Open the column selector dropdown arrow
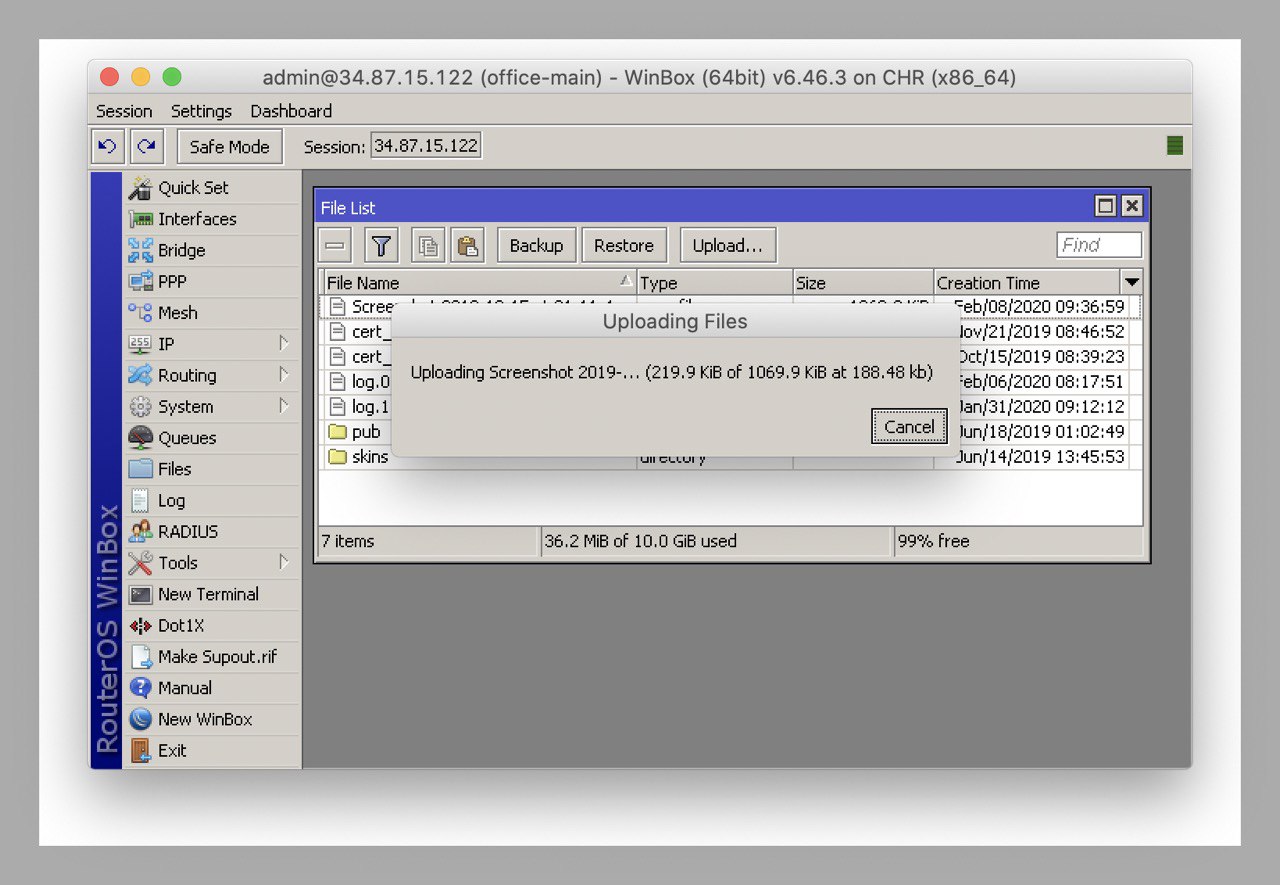 (x=1132, y=282)
